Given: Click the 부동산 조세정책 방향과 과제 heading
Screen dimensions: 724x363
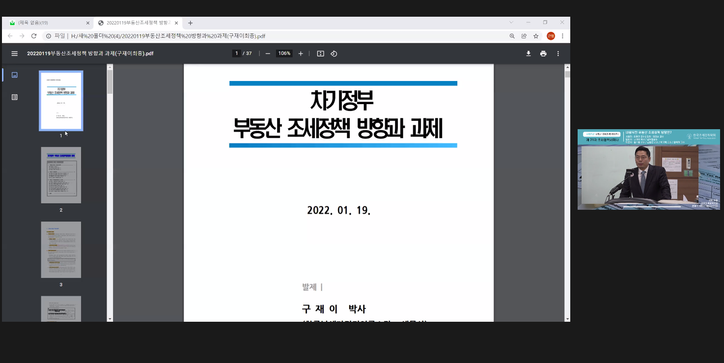Looking at the screenshot, I should pyautogui.click(x=338, y=128).
